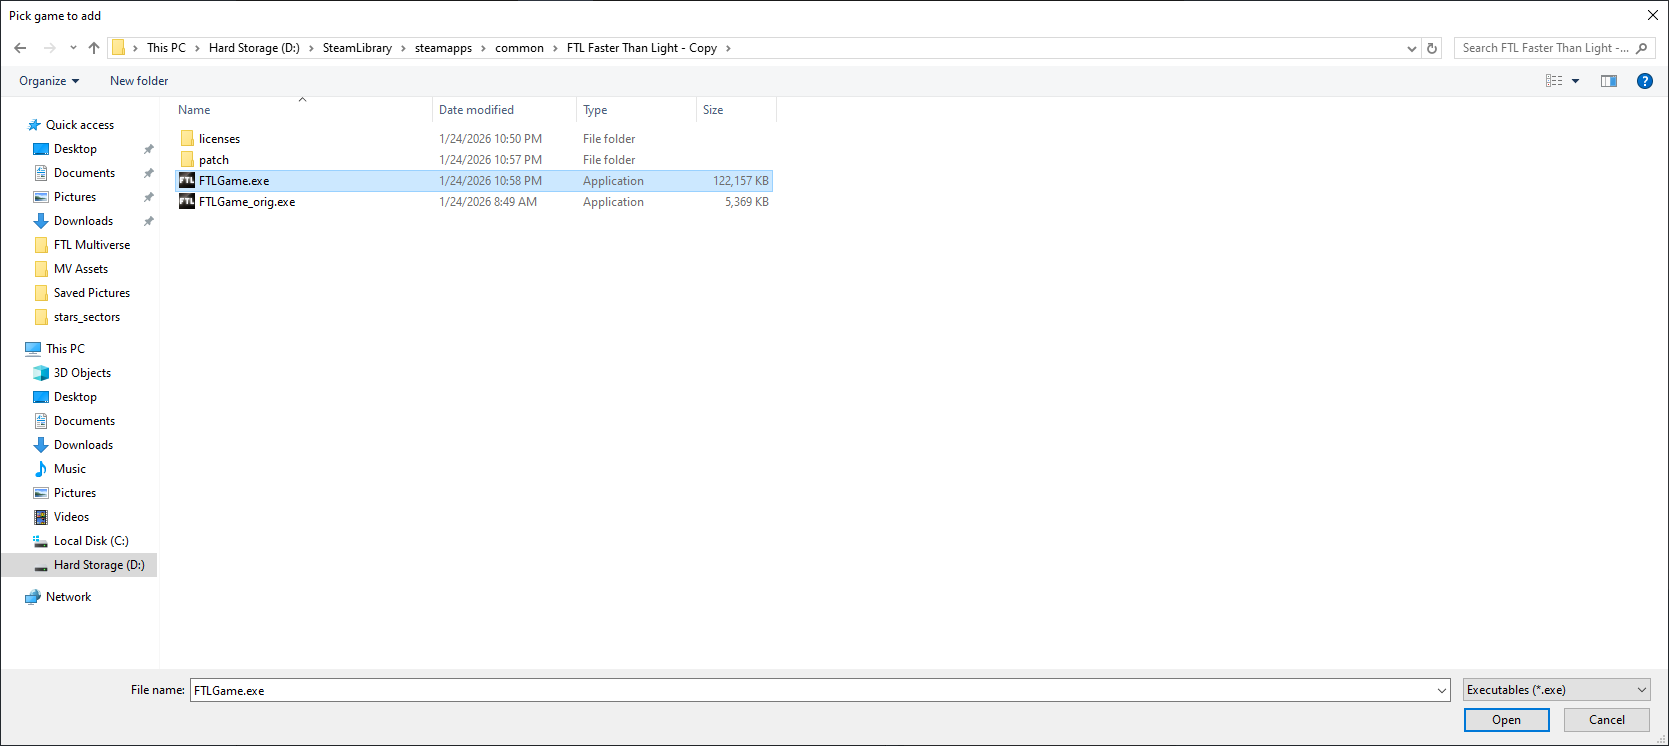The width and height of the screenshot is (1669, 746).
Task: Select Pictures under This PC
Action: click(75, 493)
